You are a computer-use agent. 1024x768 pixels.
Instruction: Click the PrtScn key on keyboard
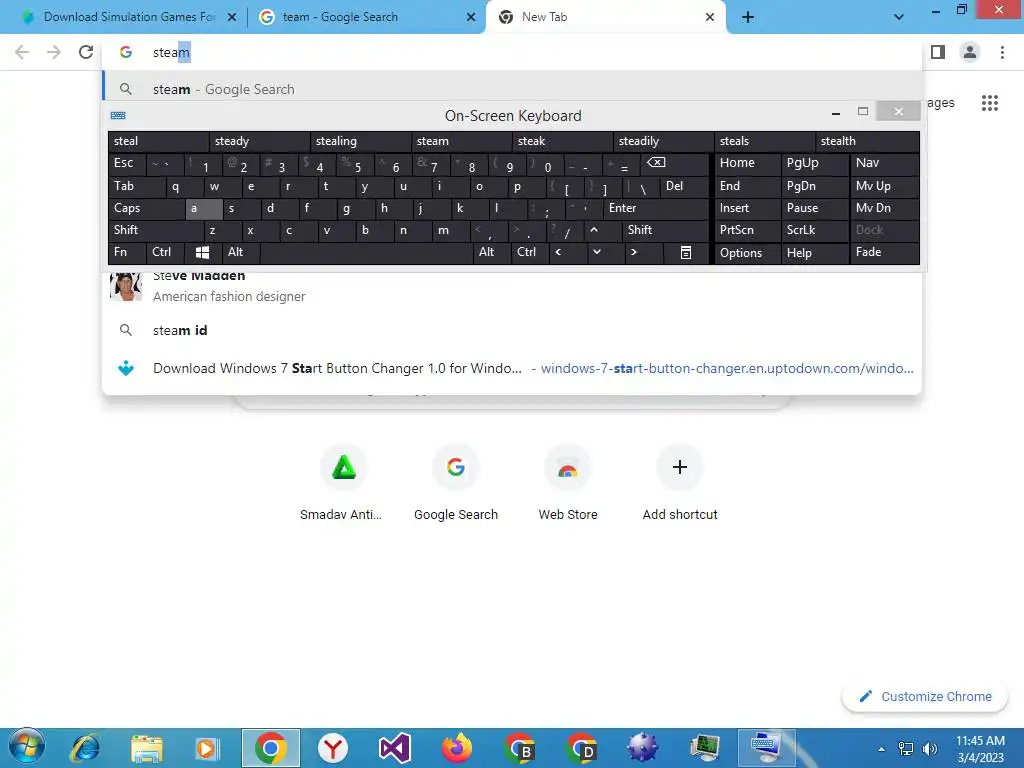tap(747, 230)
